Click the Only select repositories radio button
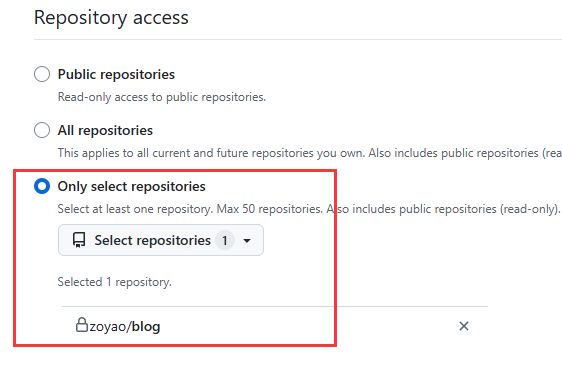This screenshot has height=365, width=562. click(42, 186)
